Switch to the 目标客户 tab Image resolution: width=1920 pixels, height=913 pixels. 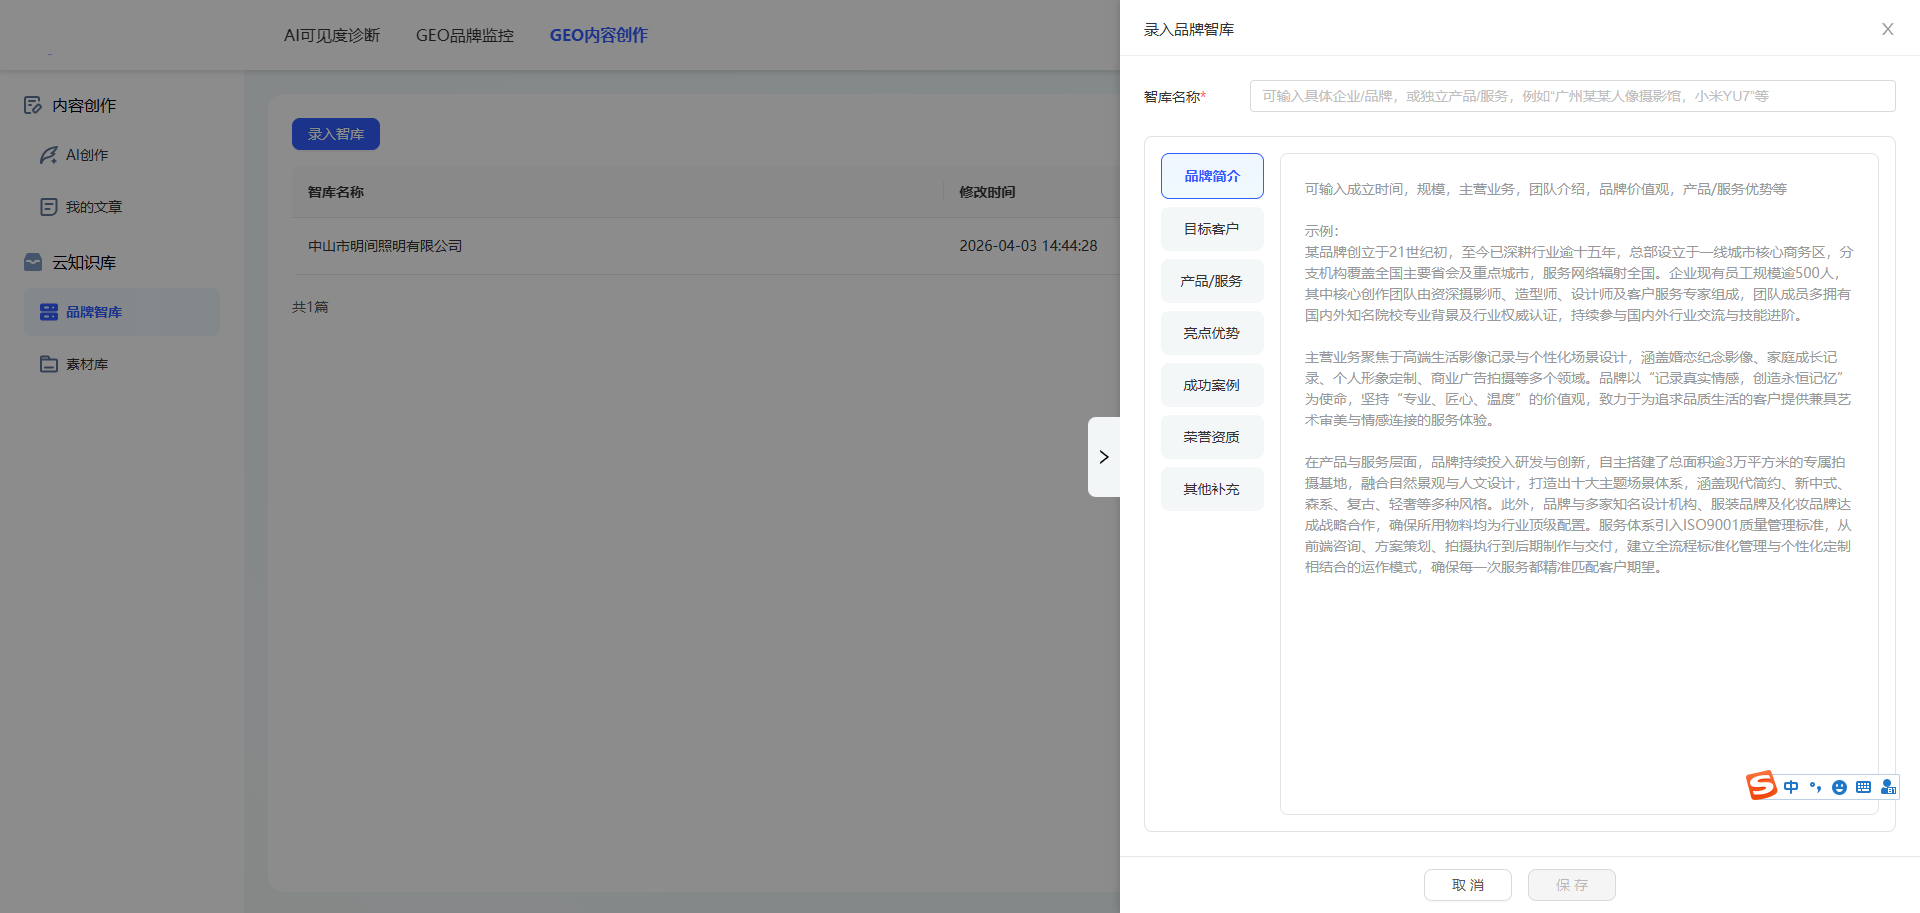point(1211,229)
